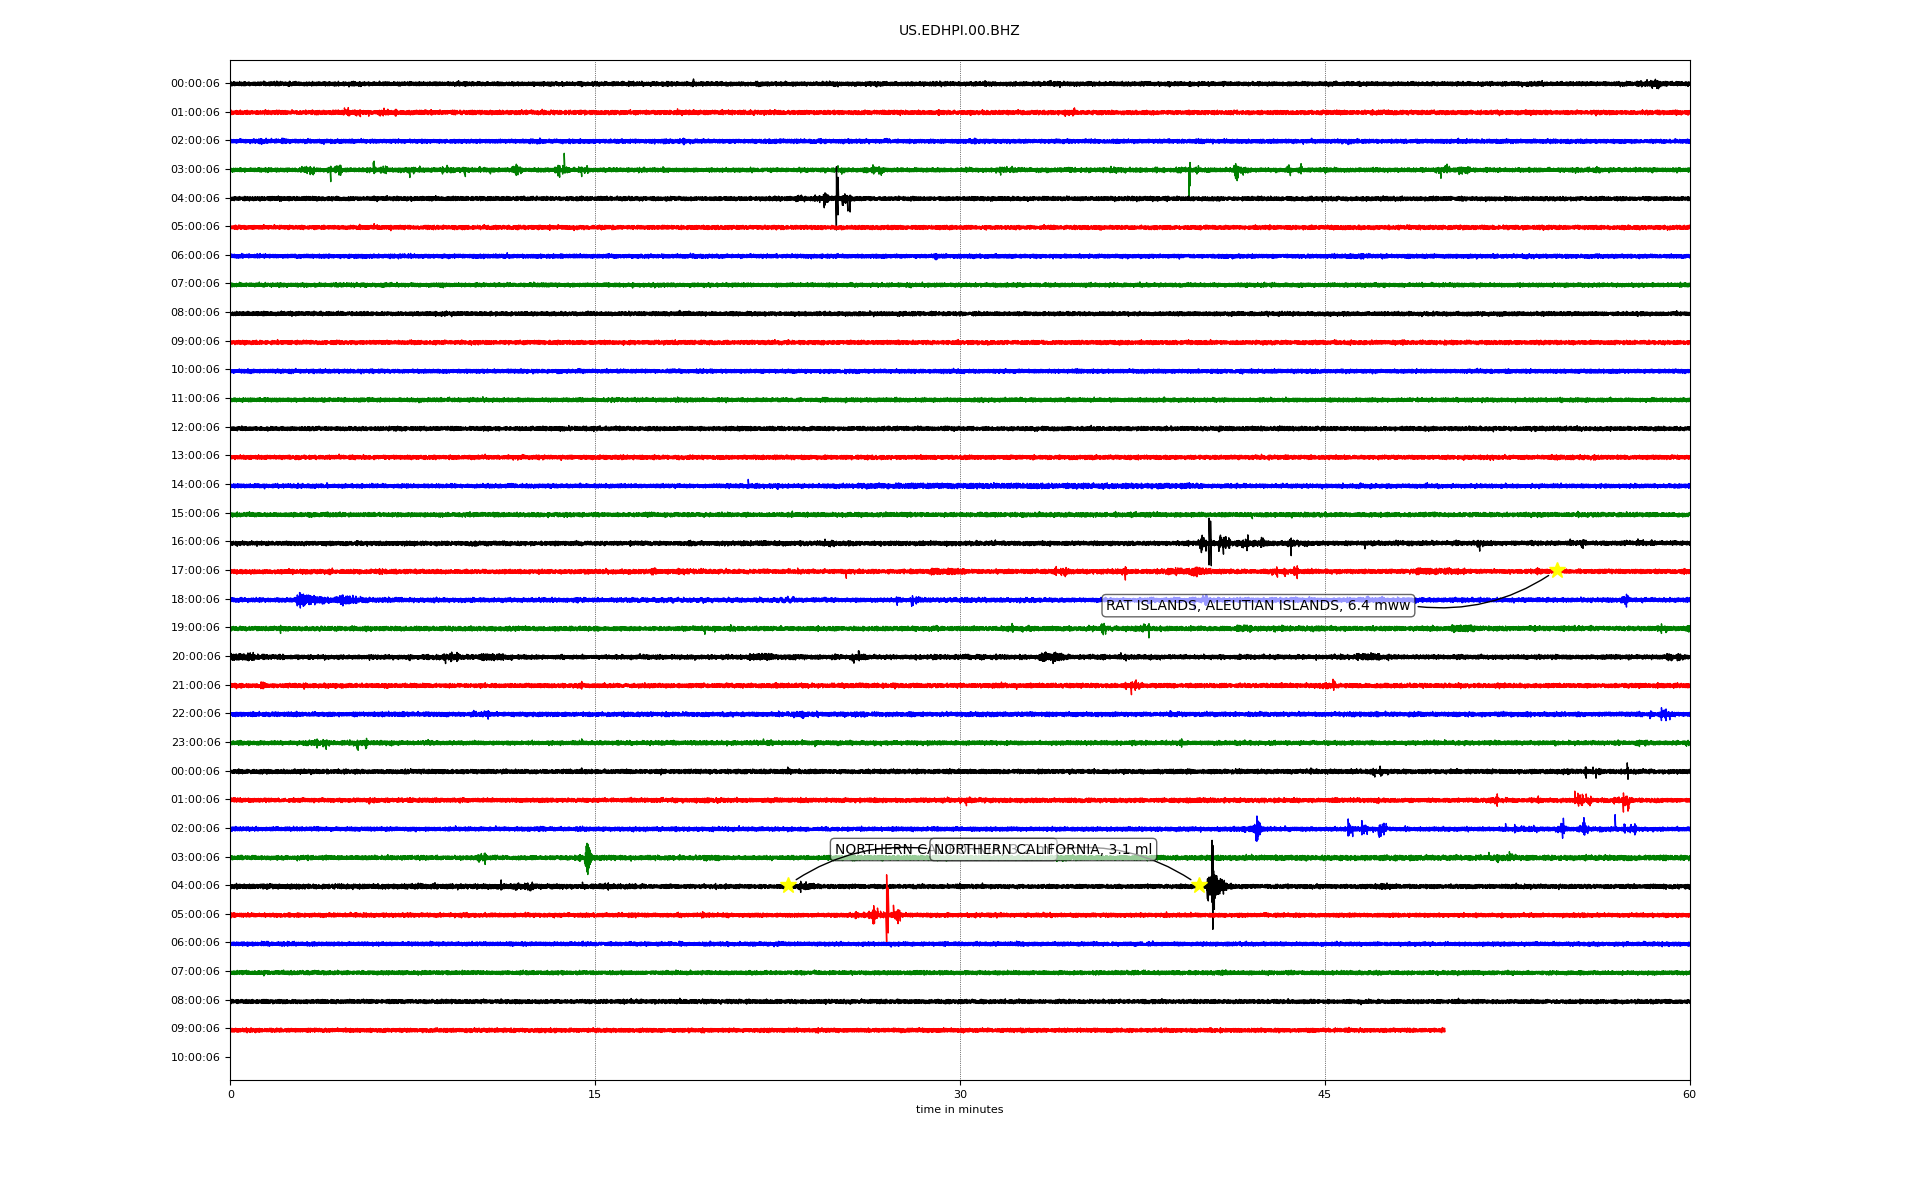
Task: Click the 15 tick label on the x-axis
Action: click(x=595, y=1094)
